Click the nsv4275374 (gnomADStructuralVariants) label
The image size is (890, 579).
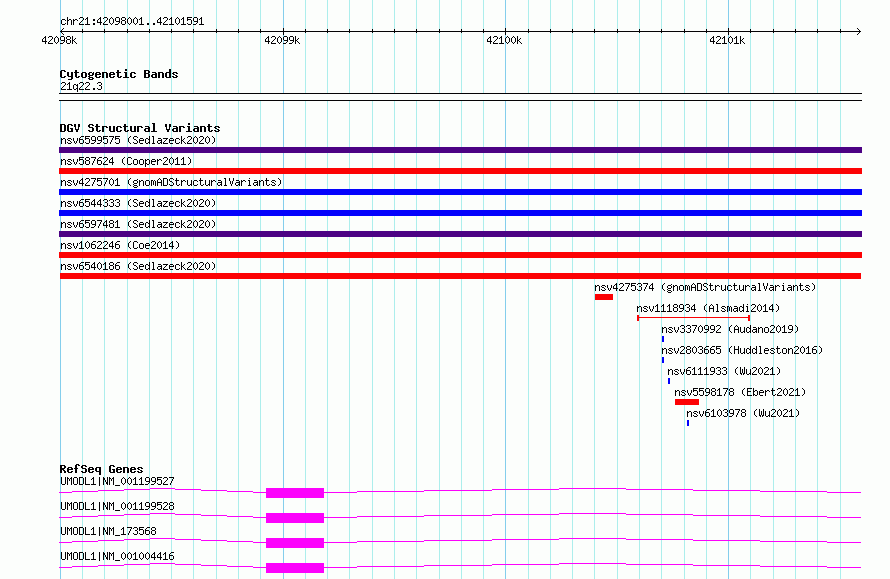pos(705,287)
